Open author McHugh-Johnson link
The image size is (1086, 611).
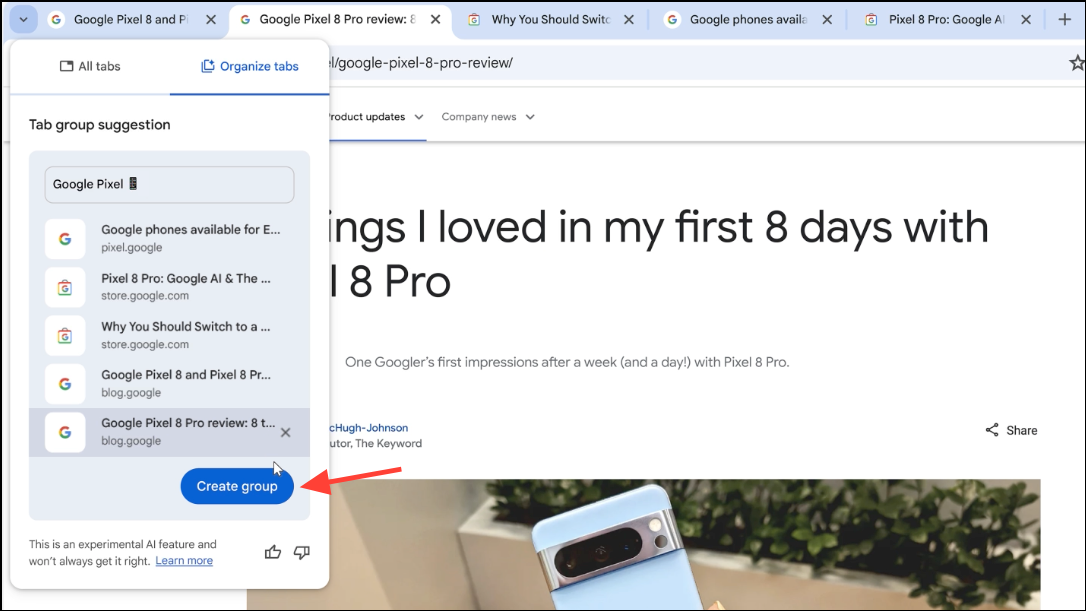coord(368,427)
